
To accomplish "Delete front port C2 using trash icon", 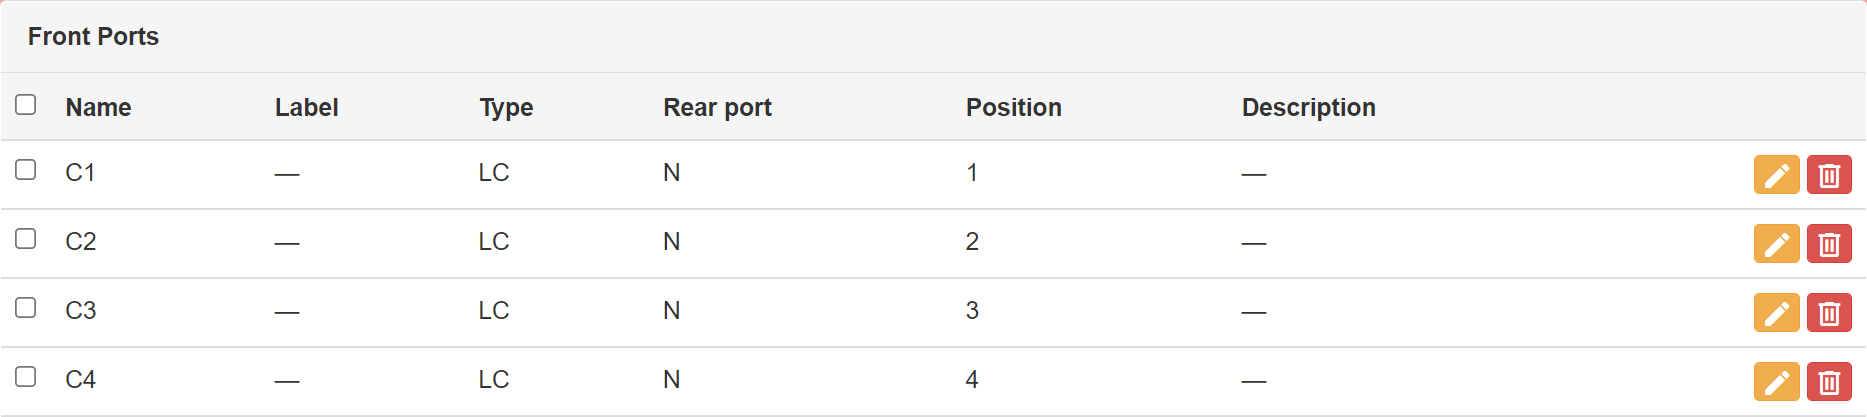I will pyautogui.click(x=1829, y=244).
